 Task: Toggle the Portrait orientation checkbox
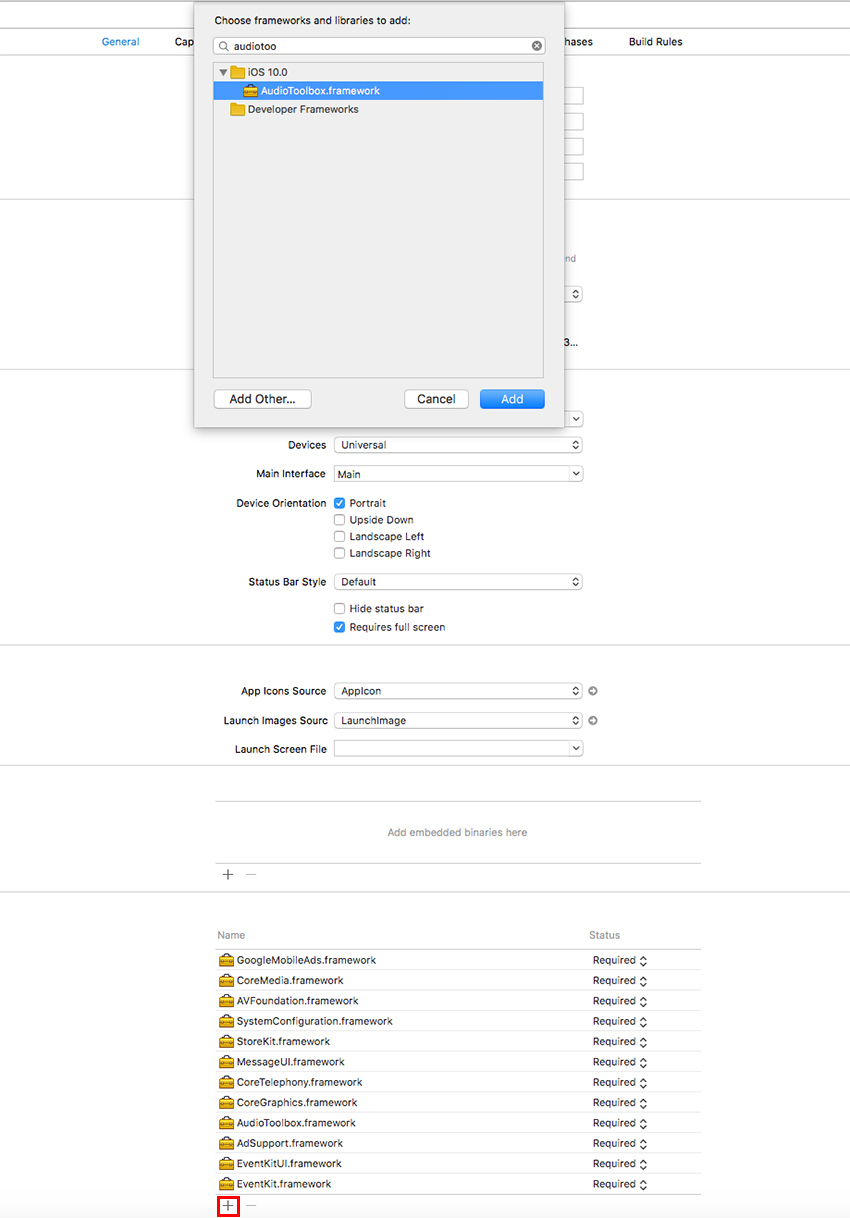pyautogui.click(x=340, y=503)
